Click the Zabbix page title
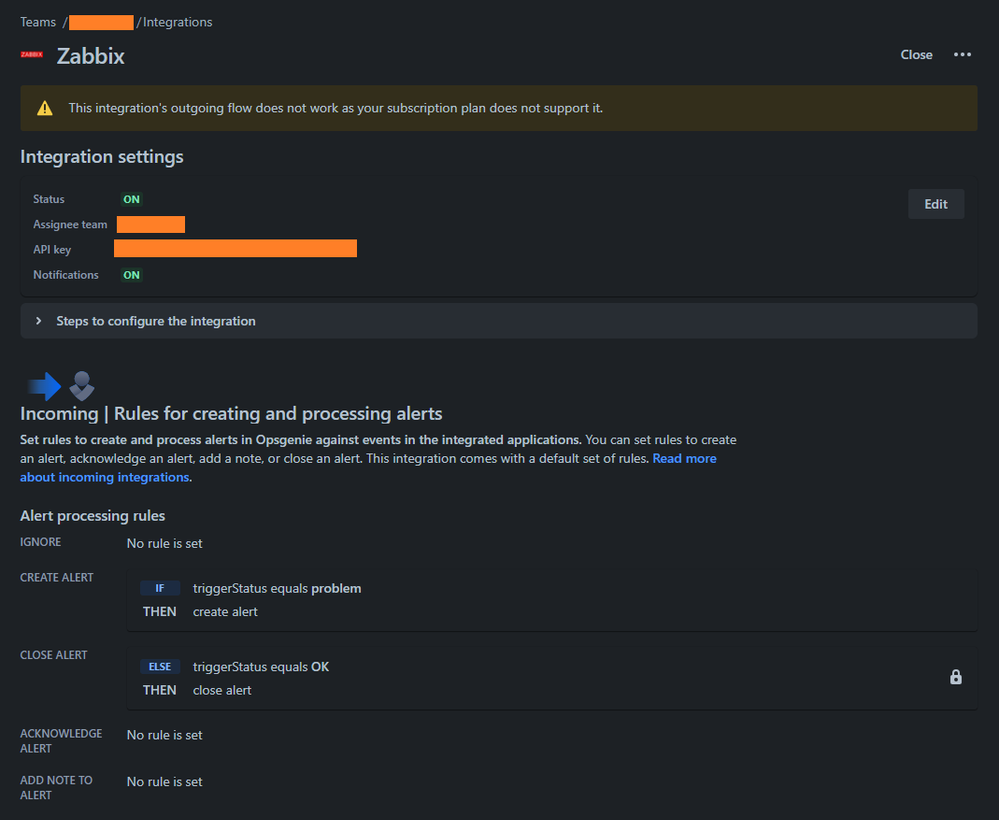This screenshot has height=820, width=999. [x=90, y=56]
